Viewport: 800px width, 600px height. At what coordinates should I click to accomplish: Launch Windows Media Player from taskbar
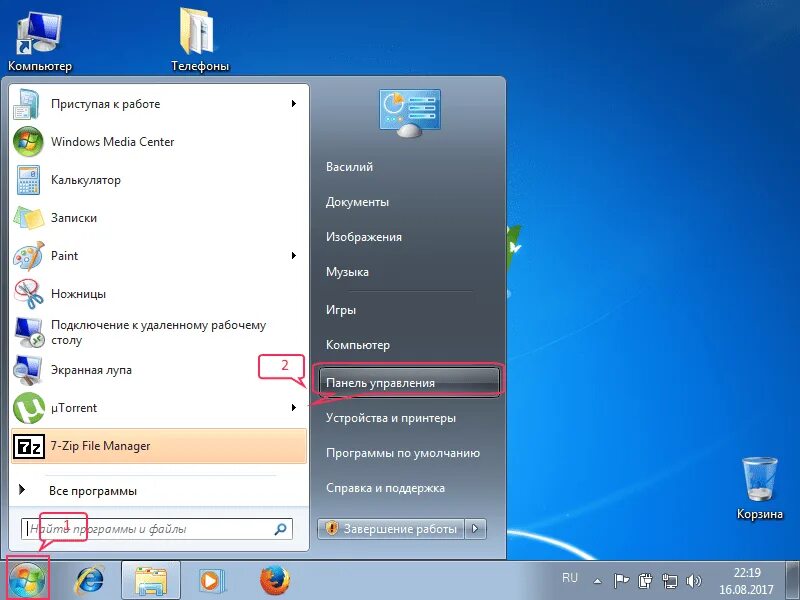click(x=211, y=581)
